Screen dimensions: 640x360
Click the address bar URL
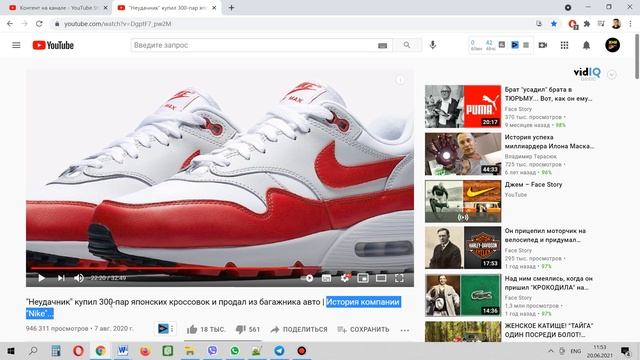tap(118, 24)
